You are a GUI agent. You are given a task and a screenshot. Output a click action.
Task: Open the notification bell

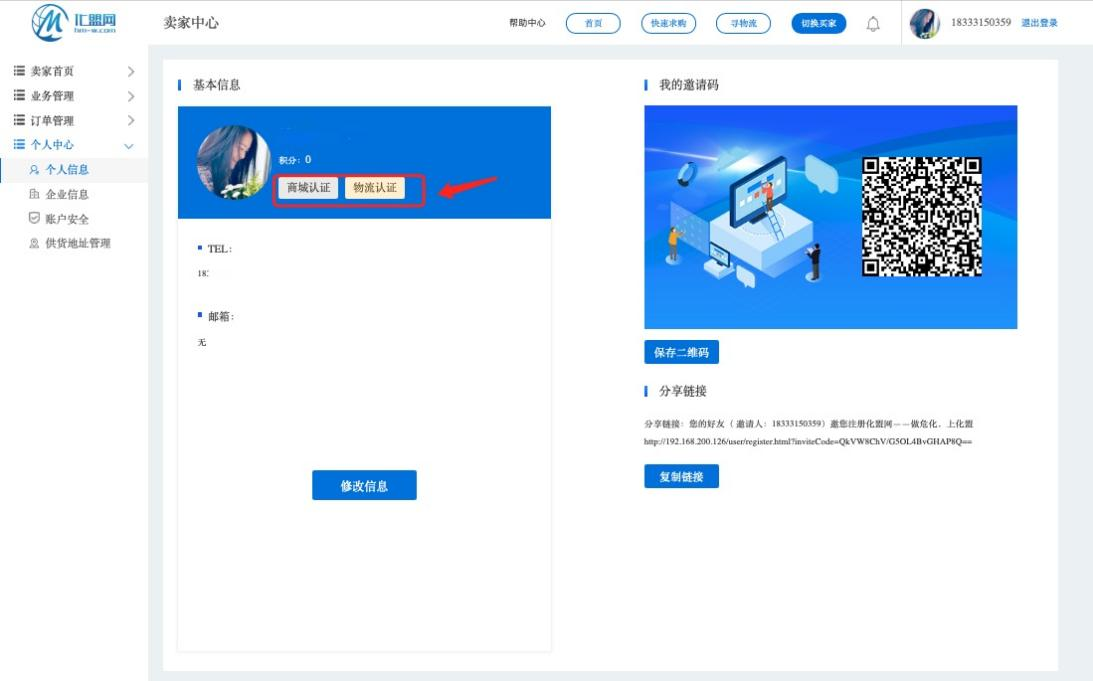pyautogui.click(x=873, y=24)
